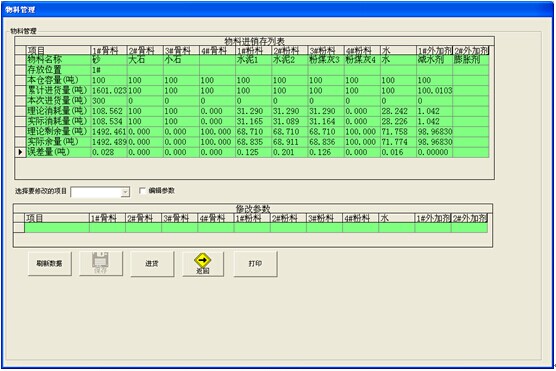Open the 选择要修改的项目 dropdown
Screen dimensions: 556x371
pos(125,192)
